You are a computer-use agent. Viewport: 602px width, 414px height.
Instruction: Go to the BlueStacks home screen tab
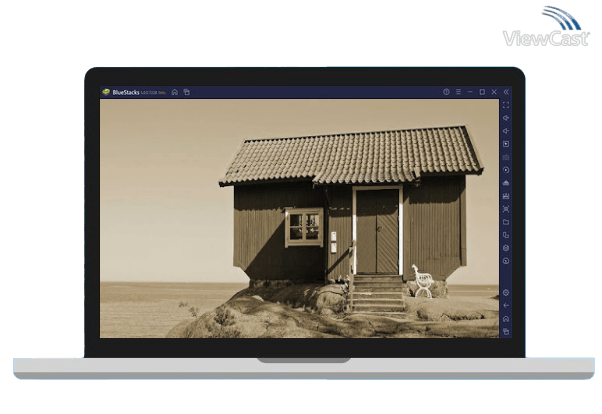(174, 92)
